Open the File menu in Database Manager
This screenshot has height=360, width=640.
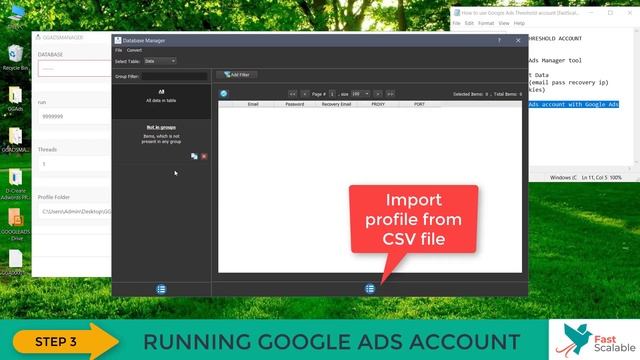coord(118,50)
